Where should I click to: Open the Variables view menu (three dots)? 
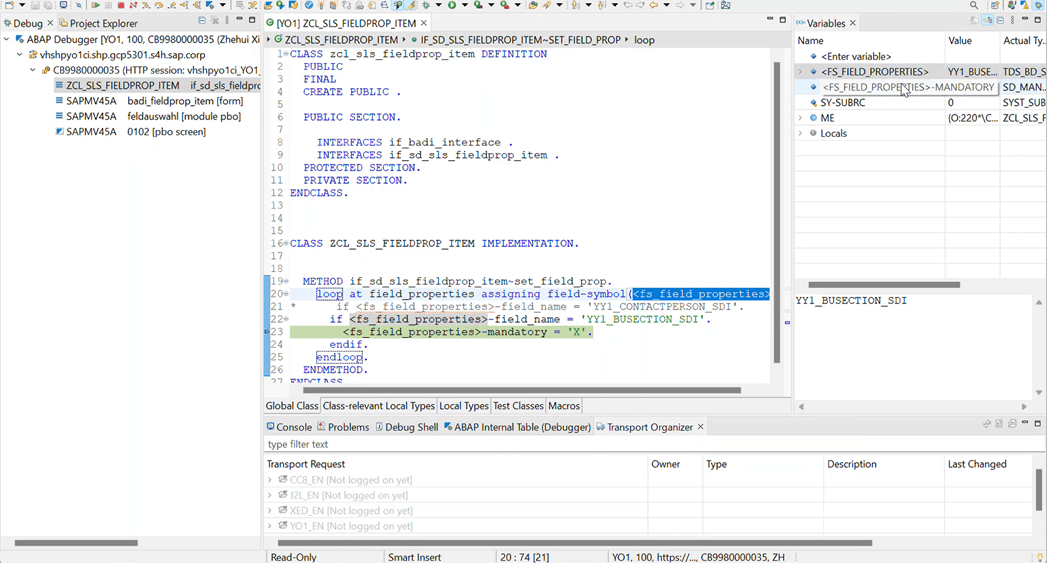(x=1012, y=21)
